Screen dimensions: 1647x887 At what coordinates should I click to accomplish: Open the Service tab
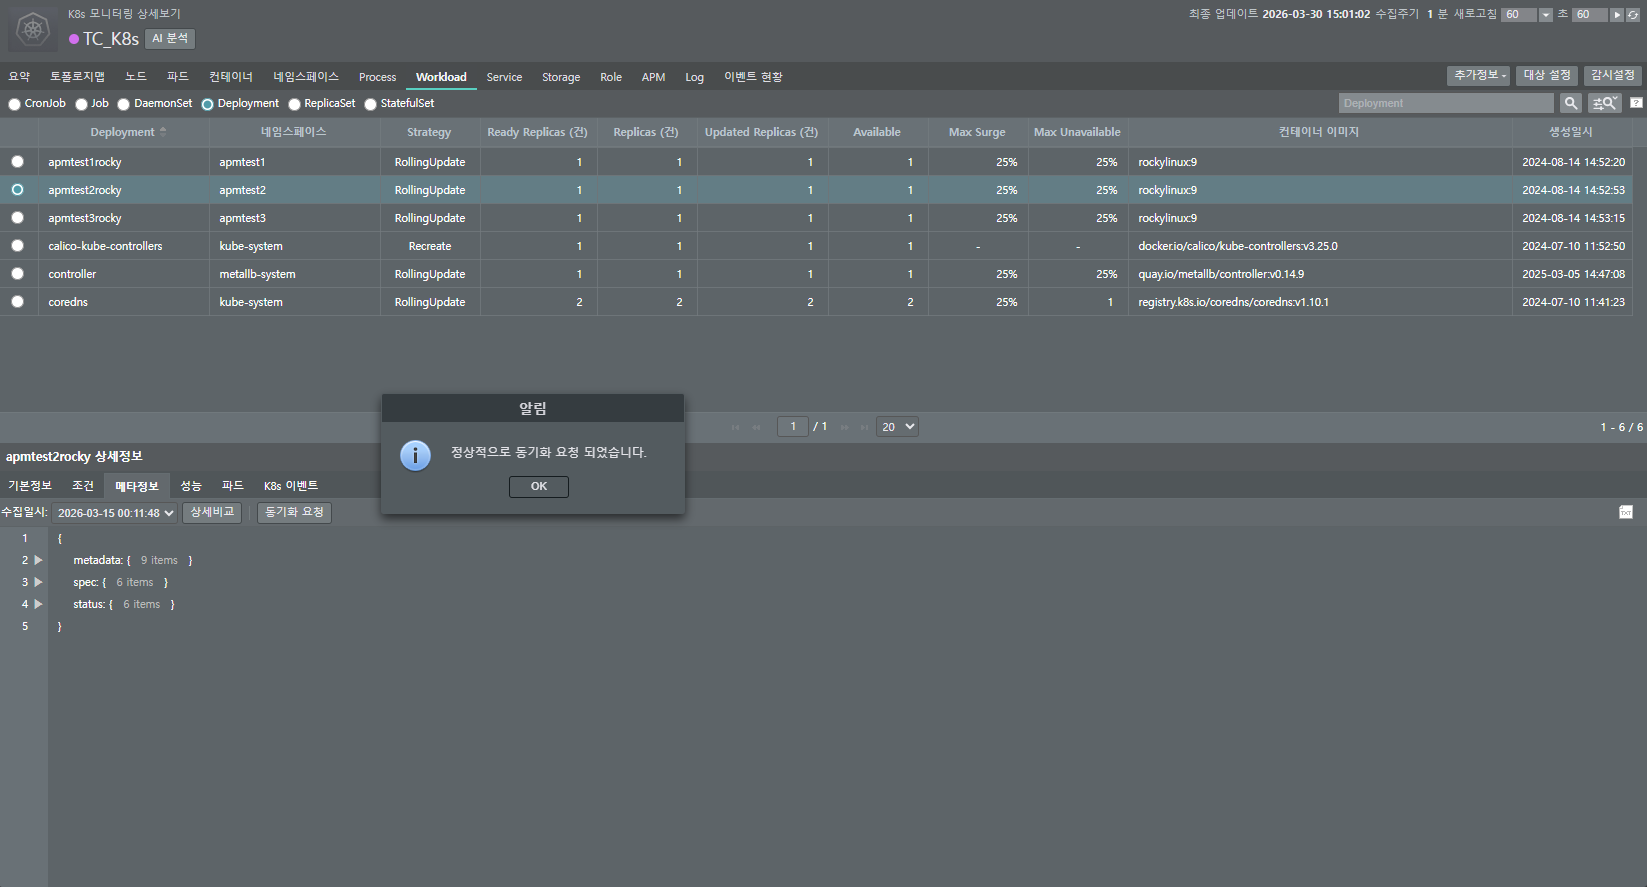504,77
